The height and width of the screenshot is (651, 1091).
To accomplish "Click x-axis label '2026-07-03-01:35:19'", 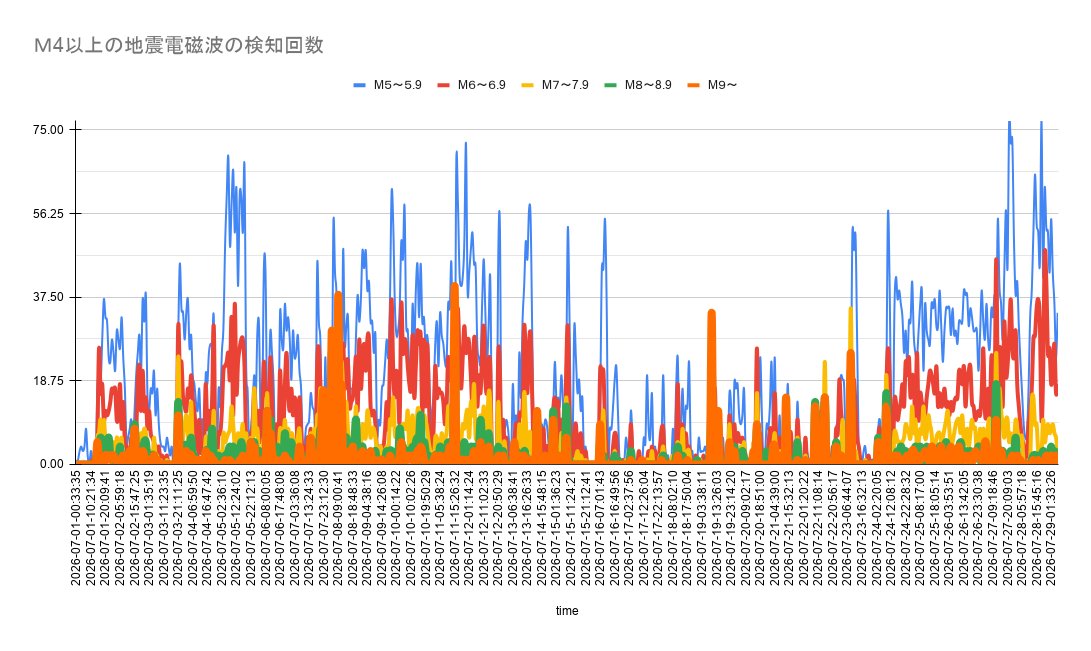I will tap(149, 528).
